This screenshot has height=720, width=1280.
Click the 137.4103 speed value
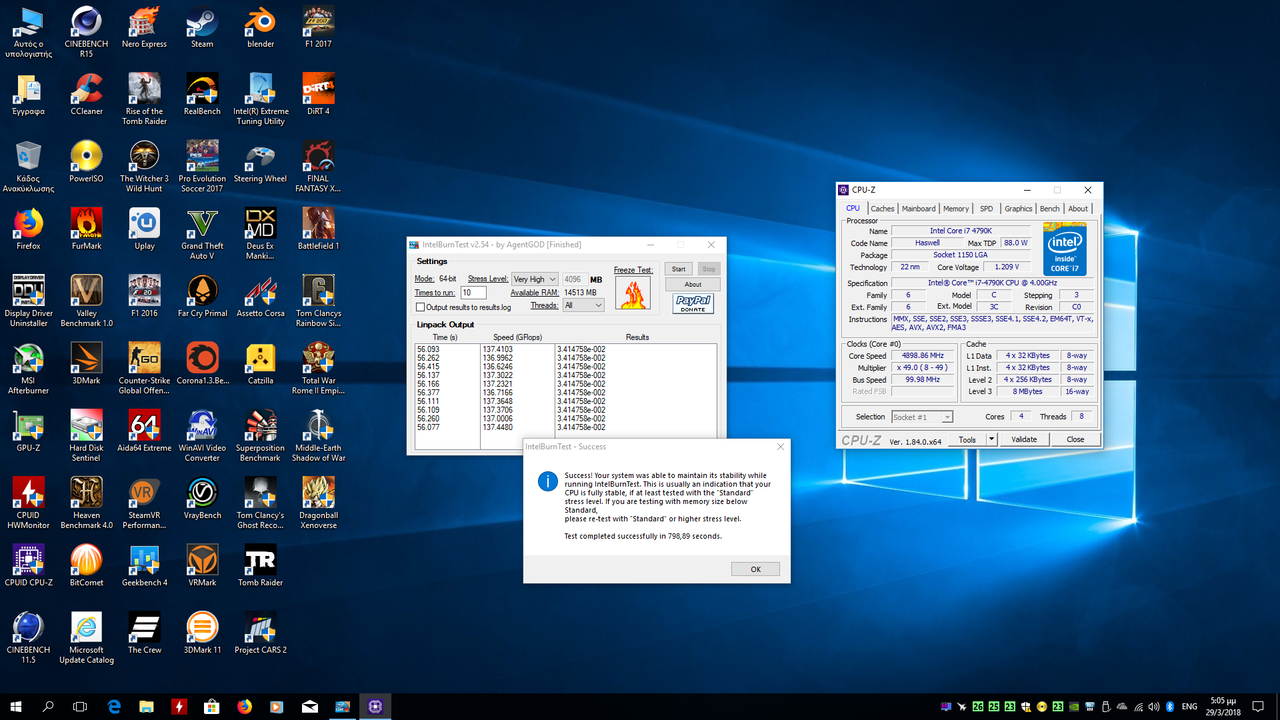click(498, 349)
